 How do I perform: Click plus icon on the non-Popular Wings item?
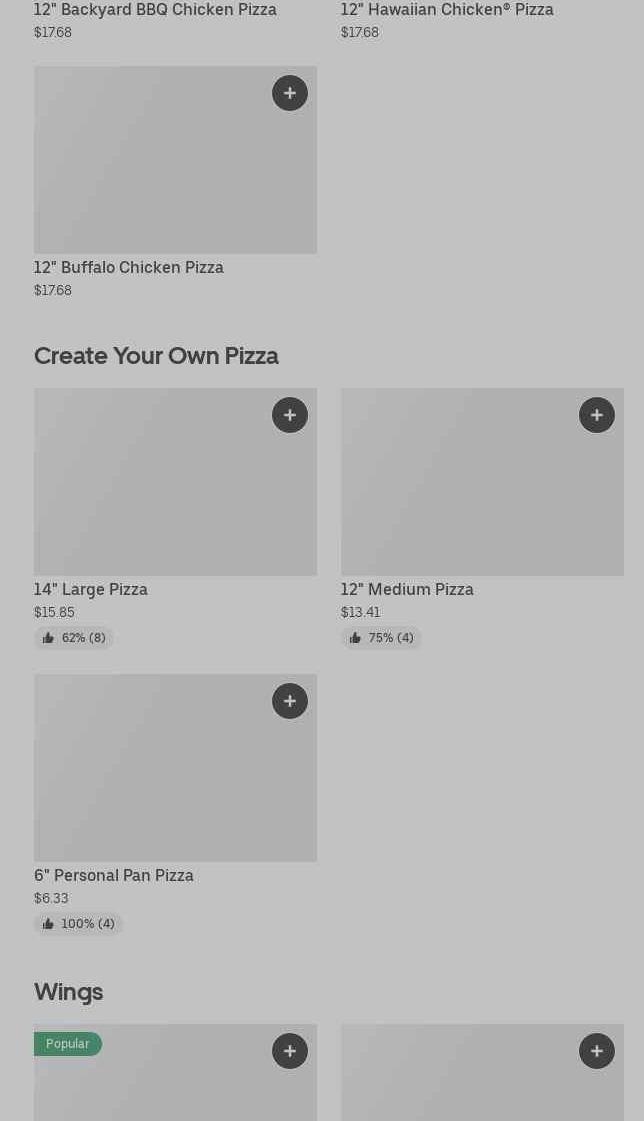click(597, 1051)
